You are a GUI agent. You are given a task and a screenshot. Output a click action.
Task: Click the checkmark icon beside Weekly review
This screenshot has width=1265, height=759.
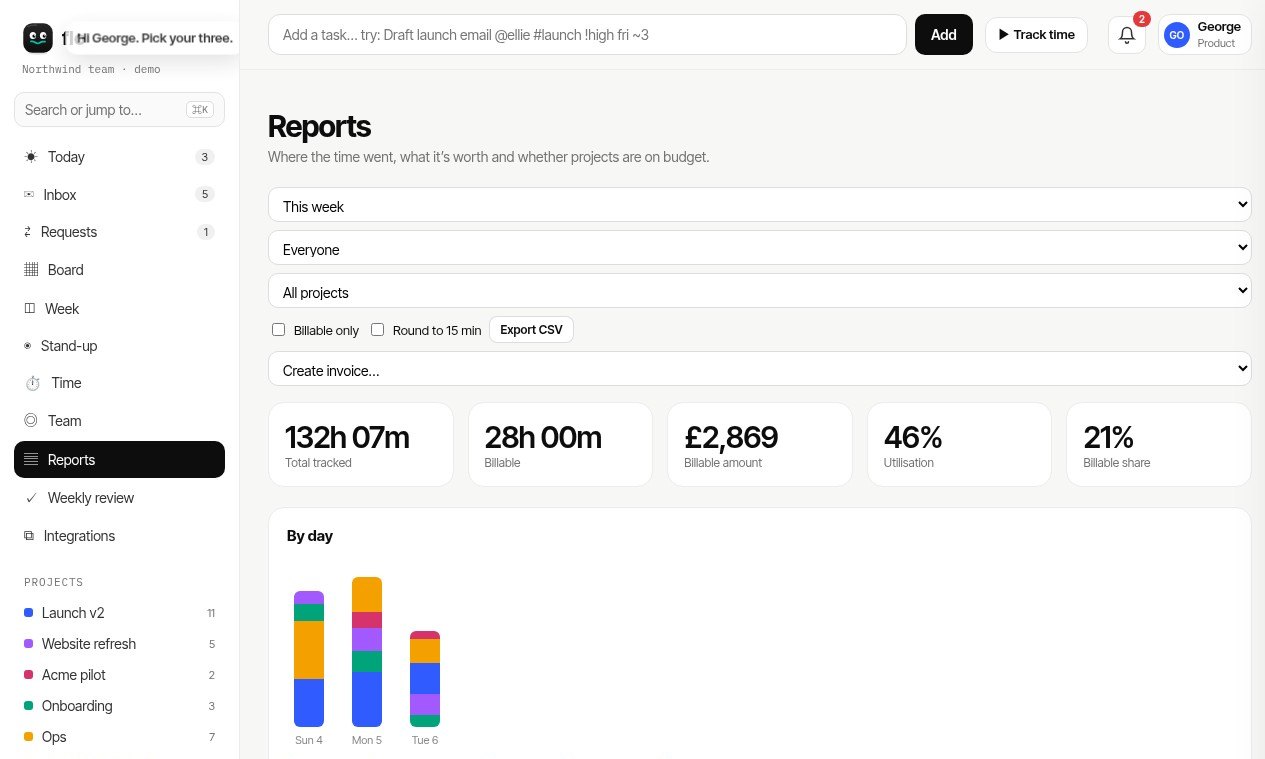click(31, 498)
